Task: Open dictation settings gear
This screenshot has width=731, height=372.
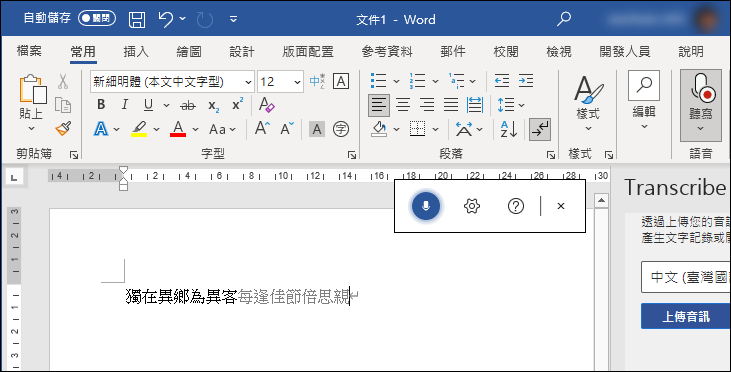Action: pyautogui.click(x=472, y=206)
